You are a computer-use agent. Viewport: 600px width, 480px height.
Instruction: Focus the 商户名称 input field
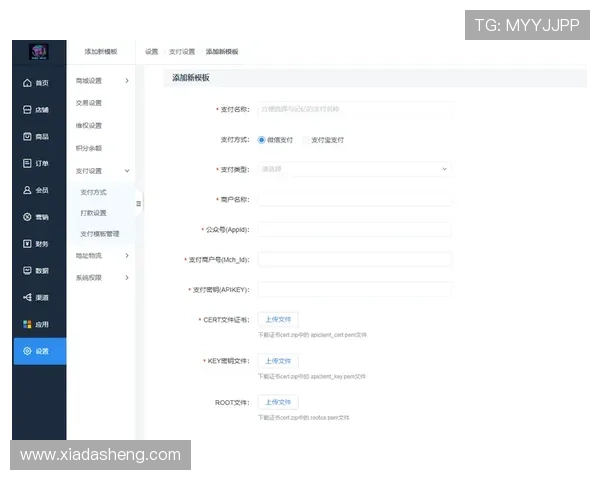point(355,199)
